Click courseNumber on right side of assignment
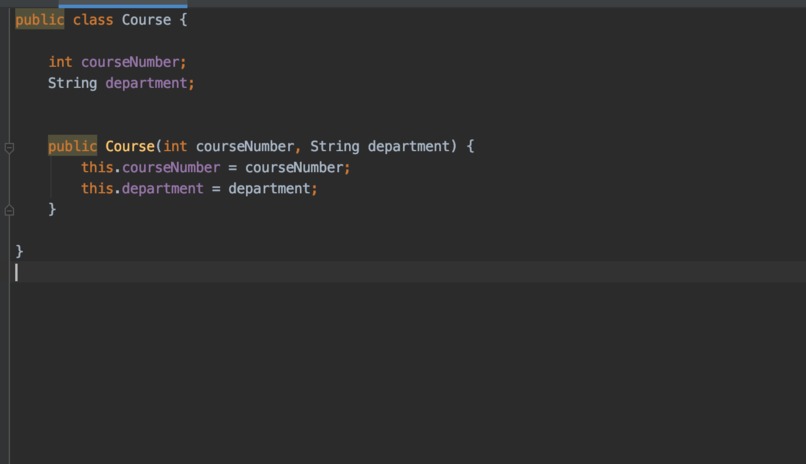 click(x=294, y=168)
